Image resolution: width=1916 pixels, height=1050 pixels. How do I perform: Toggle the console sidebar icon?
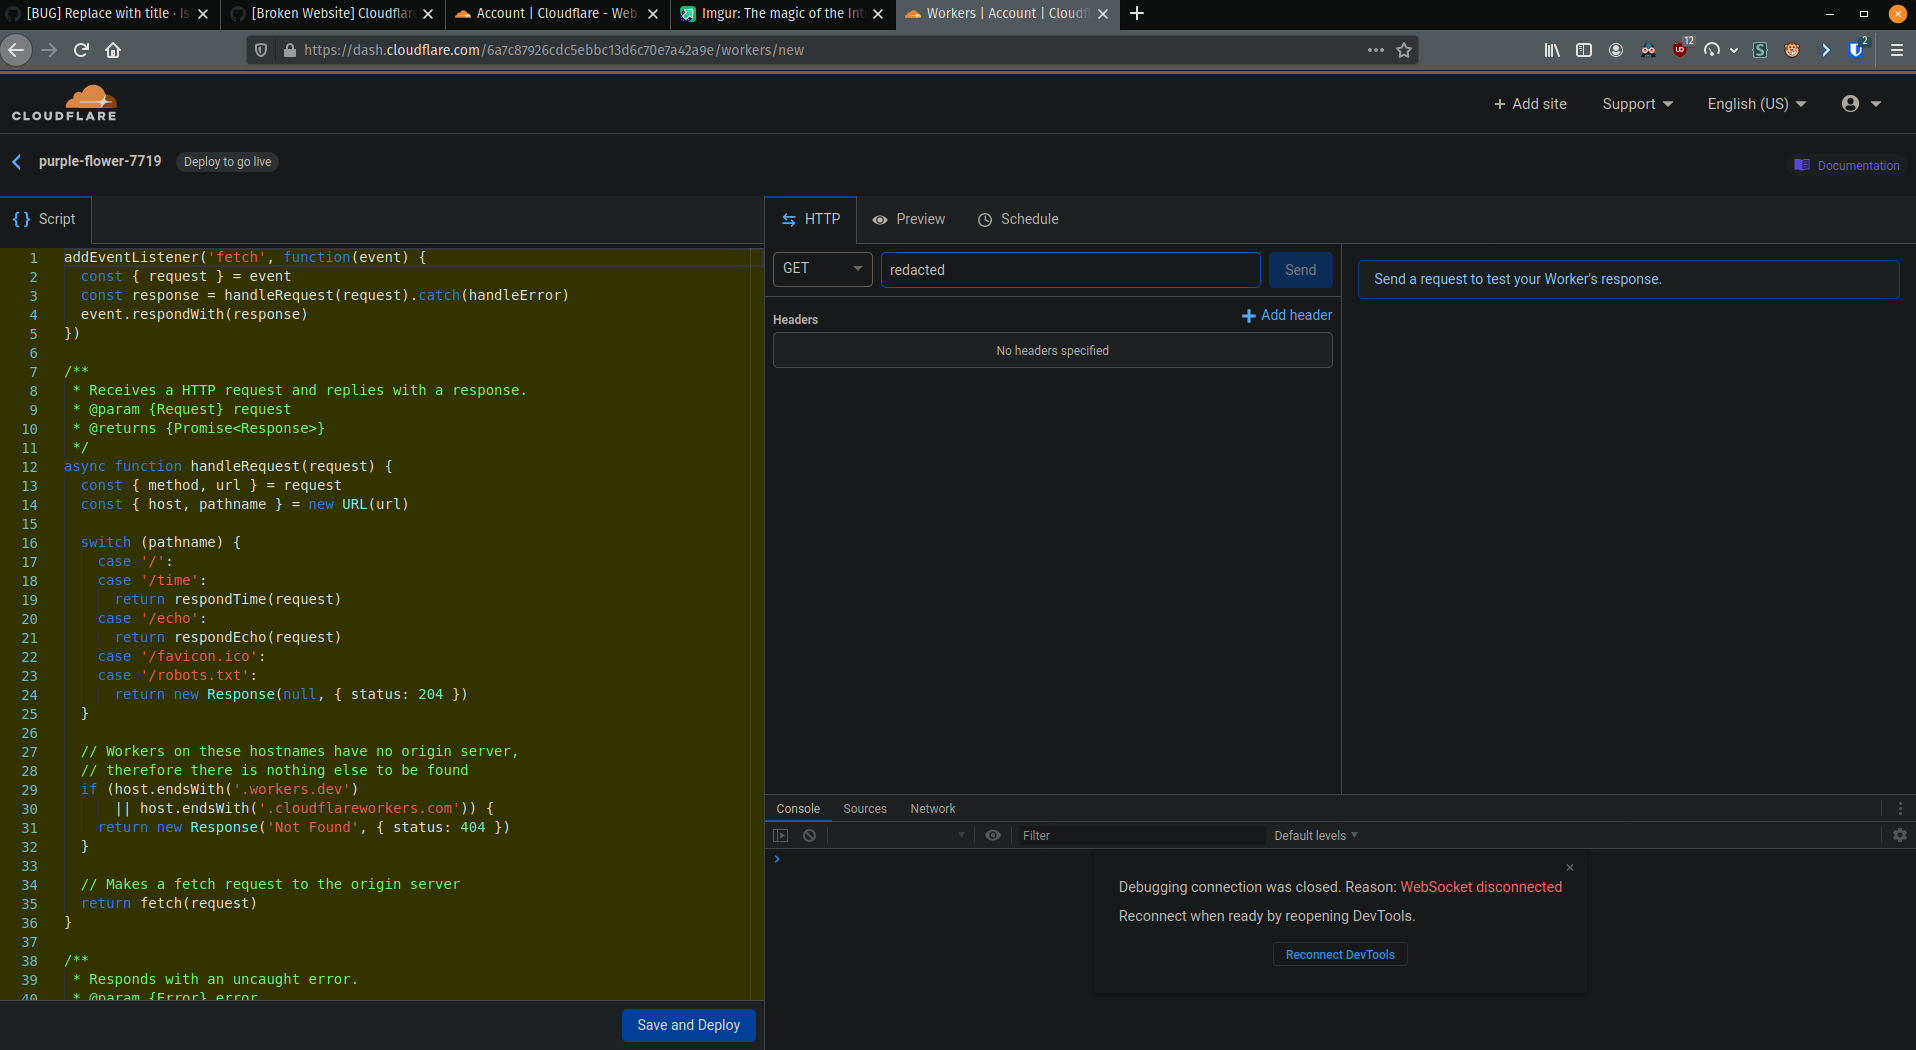[781, 835]
